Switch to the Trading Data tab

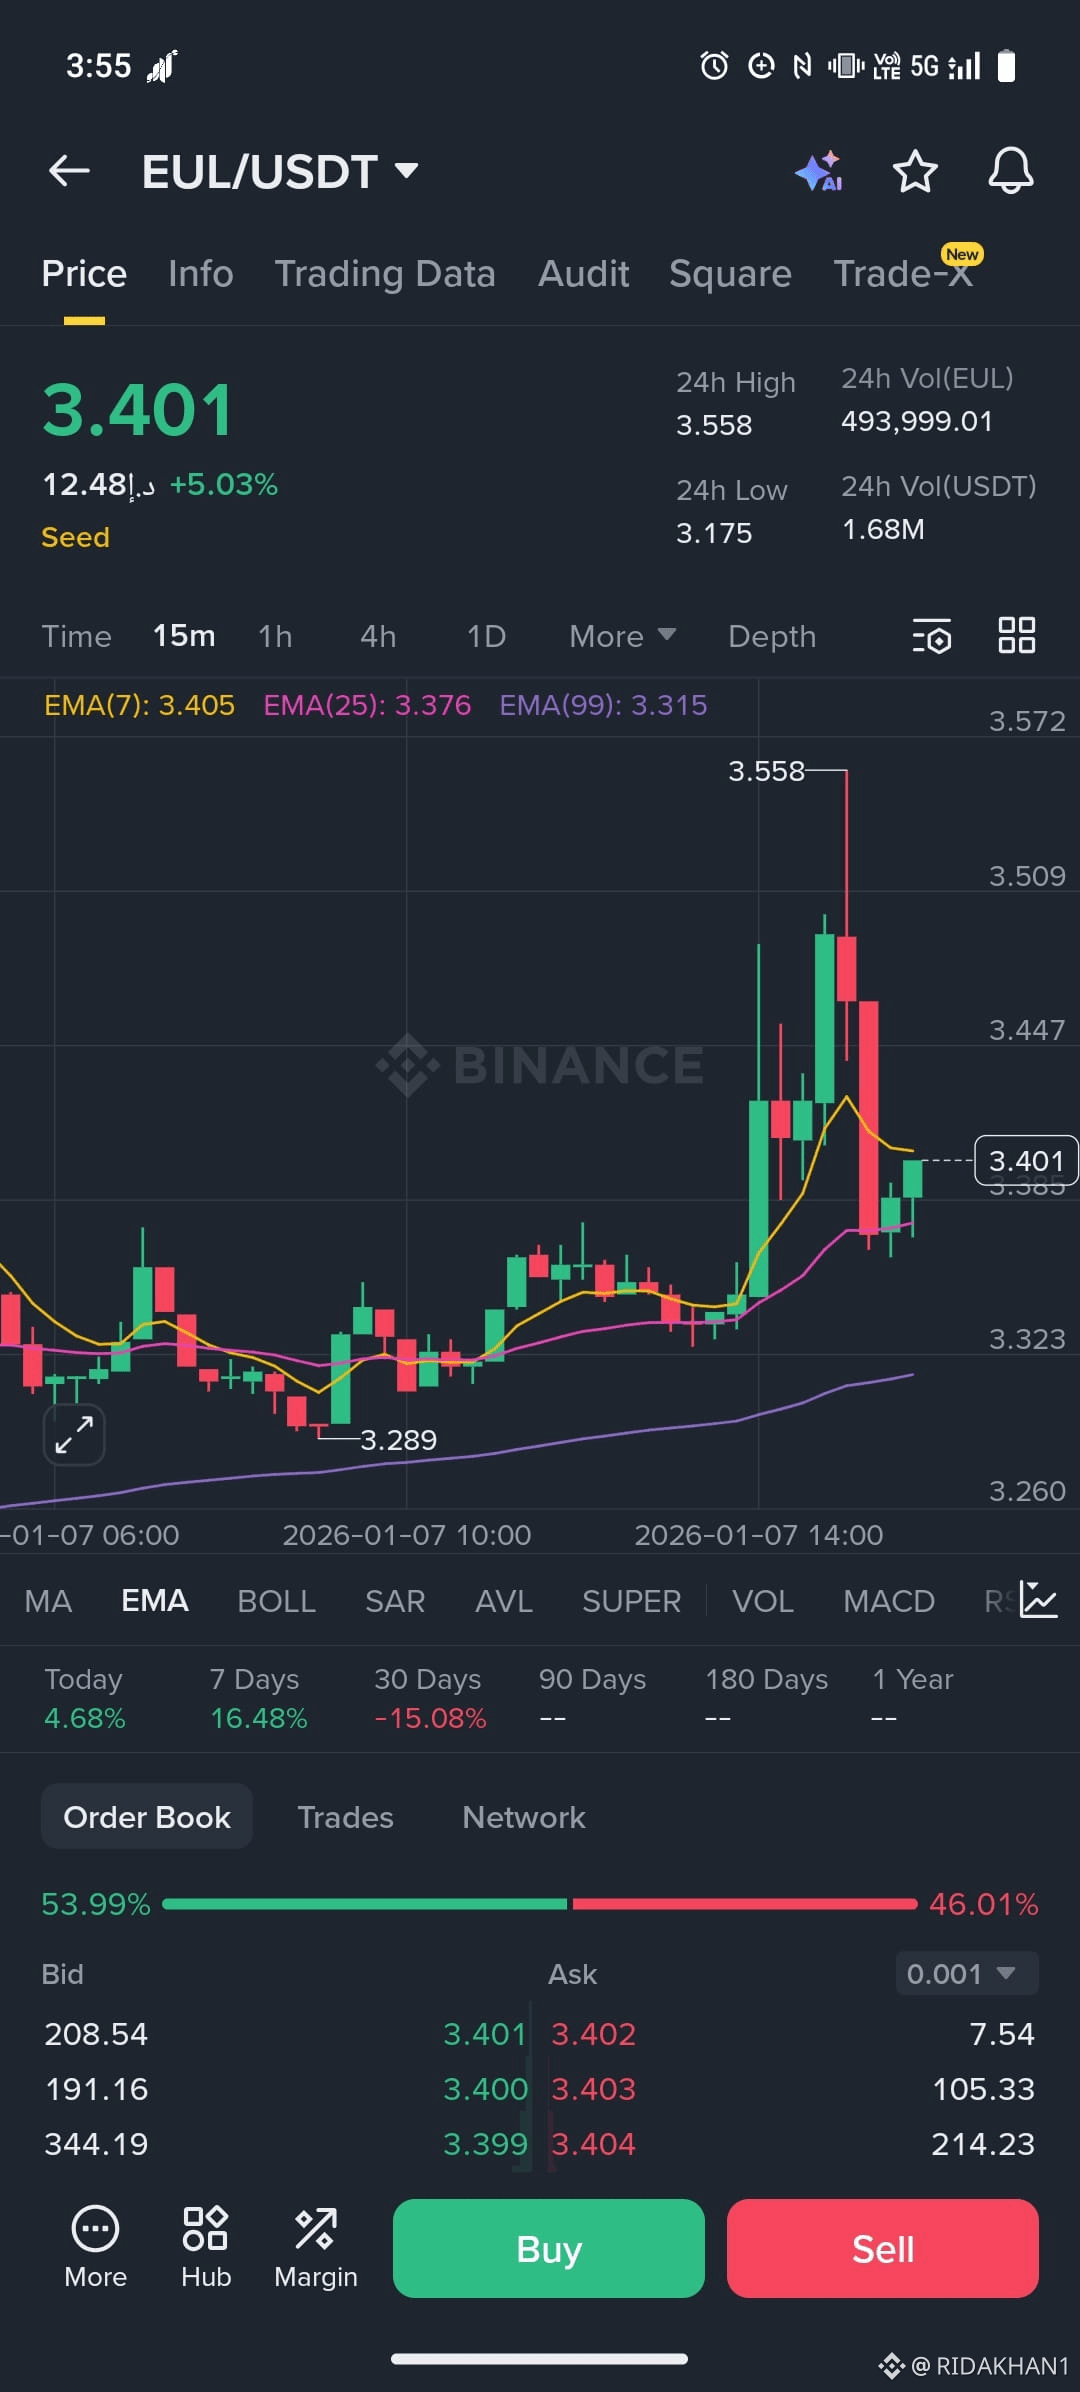pyautogui.click(x=385, y=274)
